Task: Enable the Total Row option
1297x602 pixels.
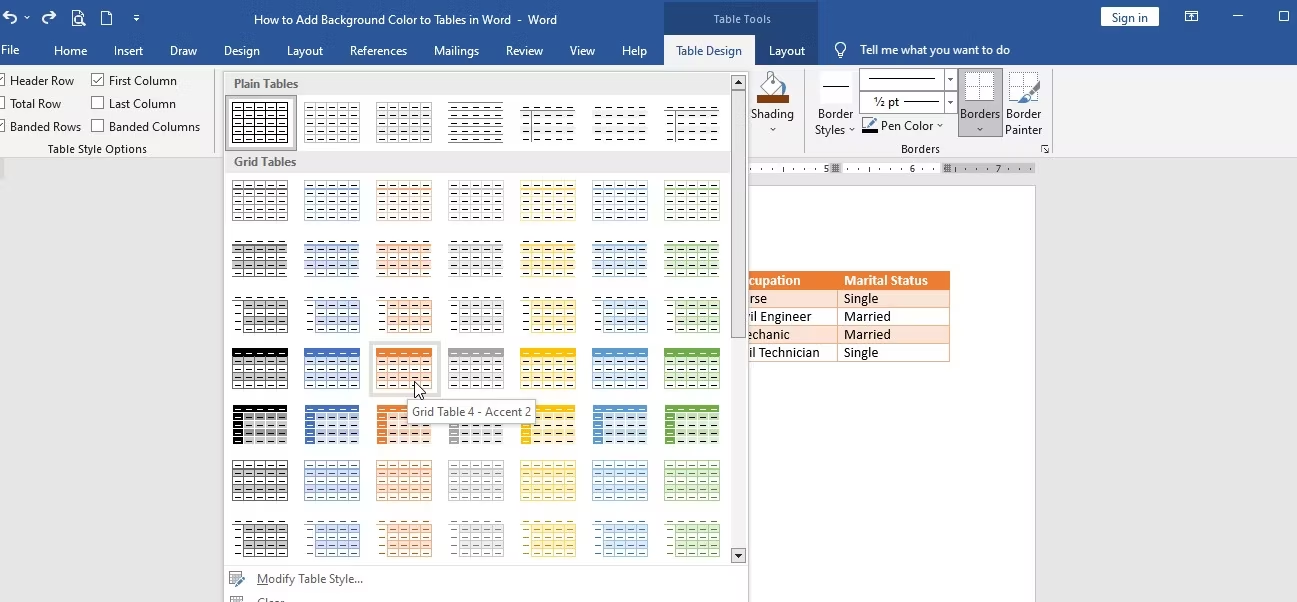Action: point(31,103)
